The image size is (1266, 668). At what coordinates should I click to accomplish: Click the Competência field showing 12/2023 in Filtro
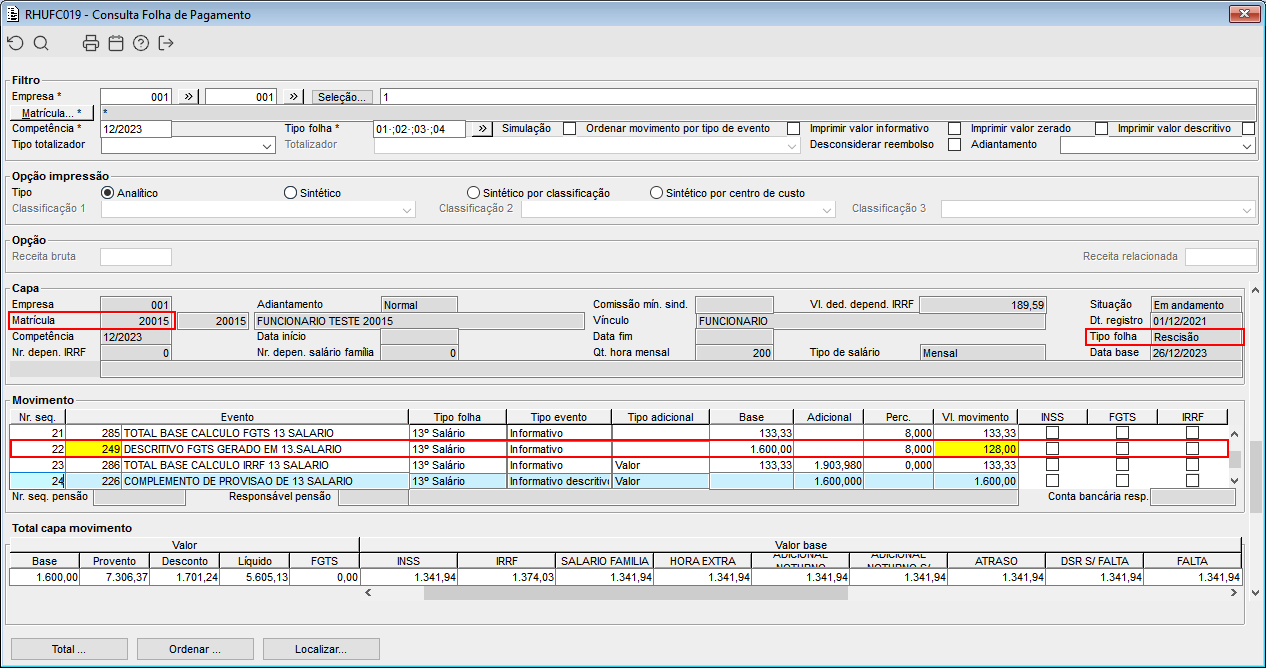click(136, 129)
